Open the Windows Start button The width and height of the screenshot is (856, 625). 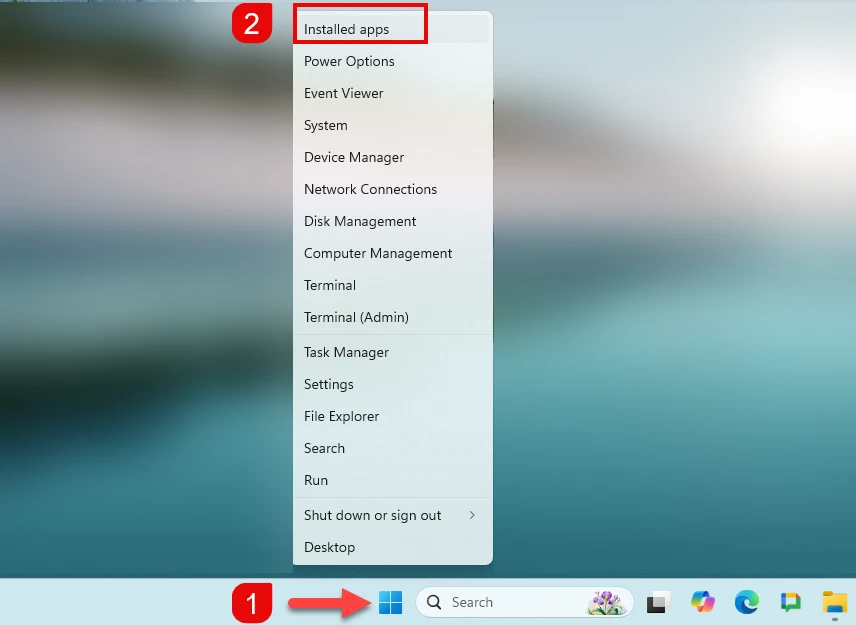[390, 602]
